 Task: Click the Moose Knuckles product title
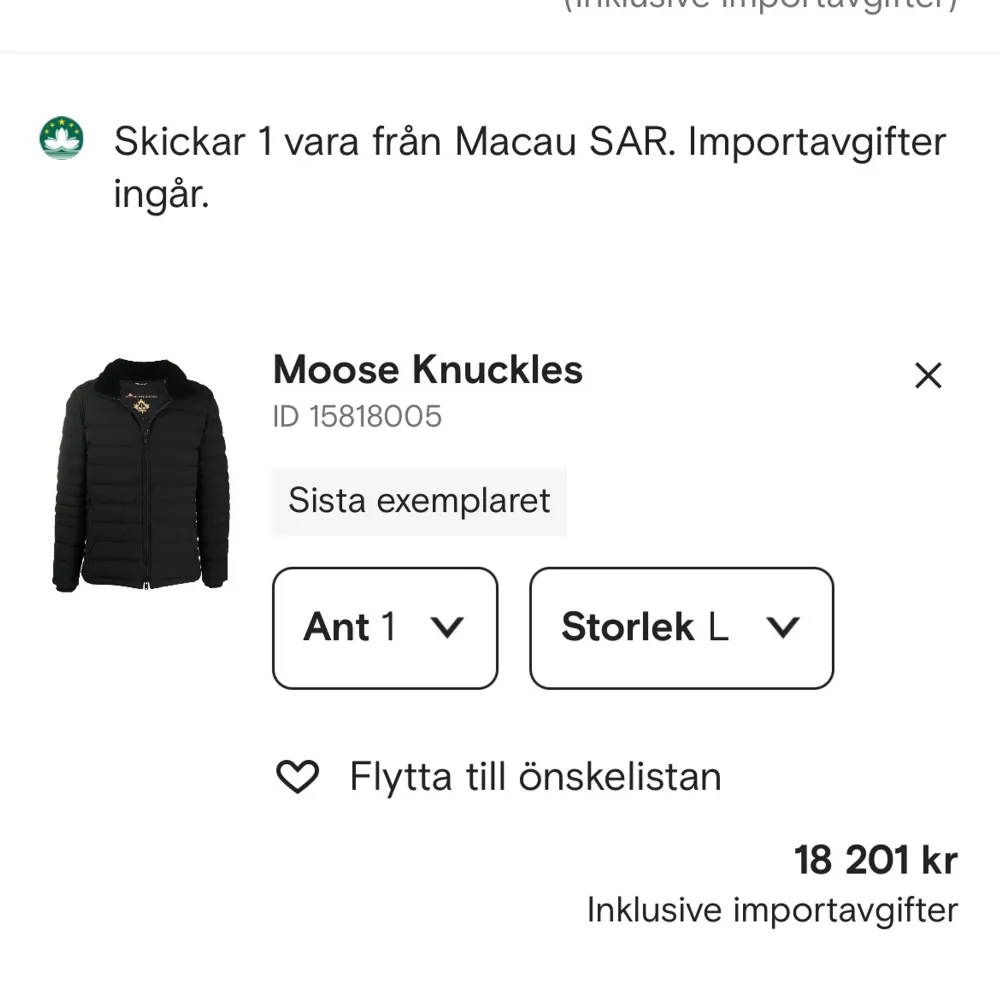coord(427,370)
